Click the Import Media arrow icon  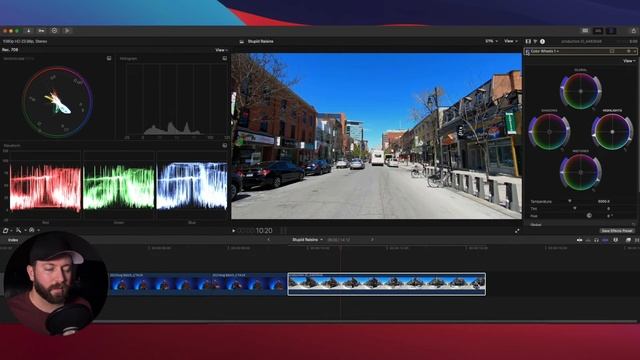[29, 31]
